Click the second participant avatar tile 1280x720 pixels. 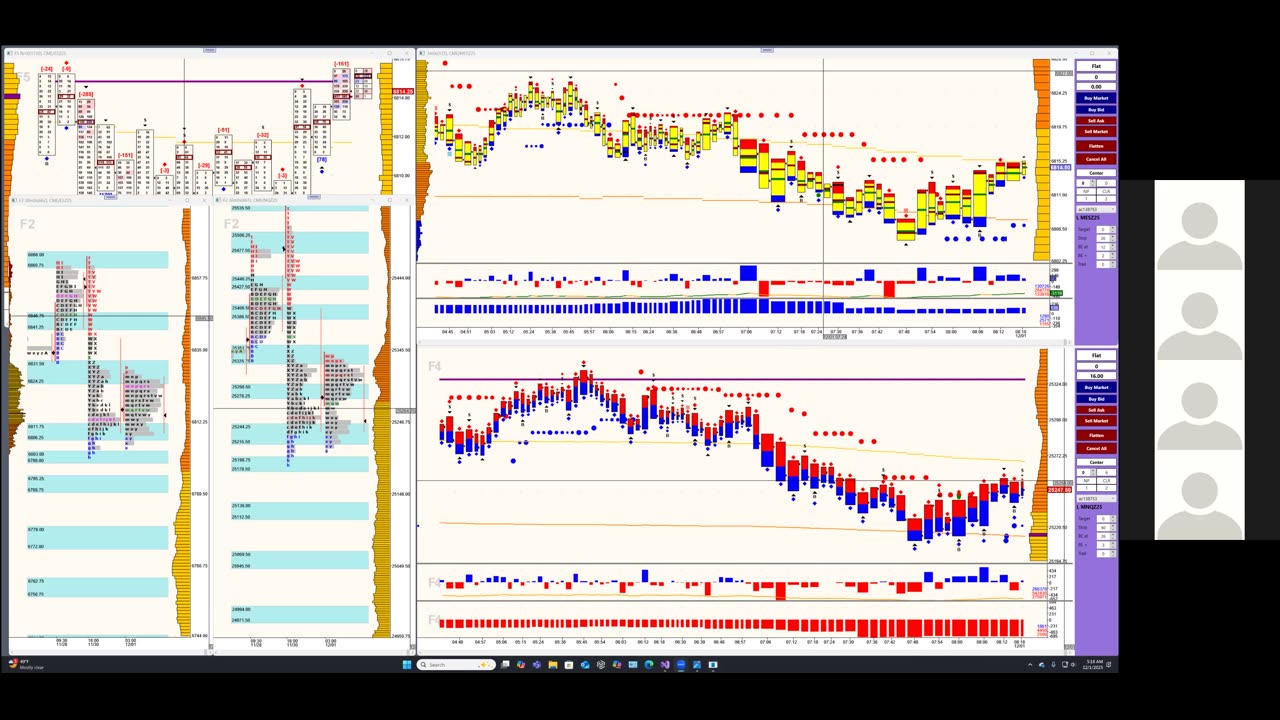coord(1199,315)
